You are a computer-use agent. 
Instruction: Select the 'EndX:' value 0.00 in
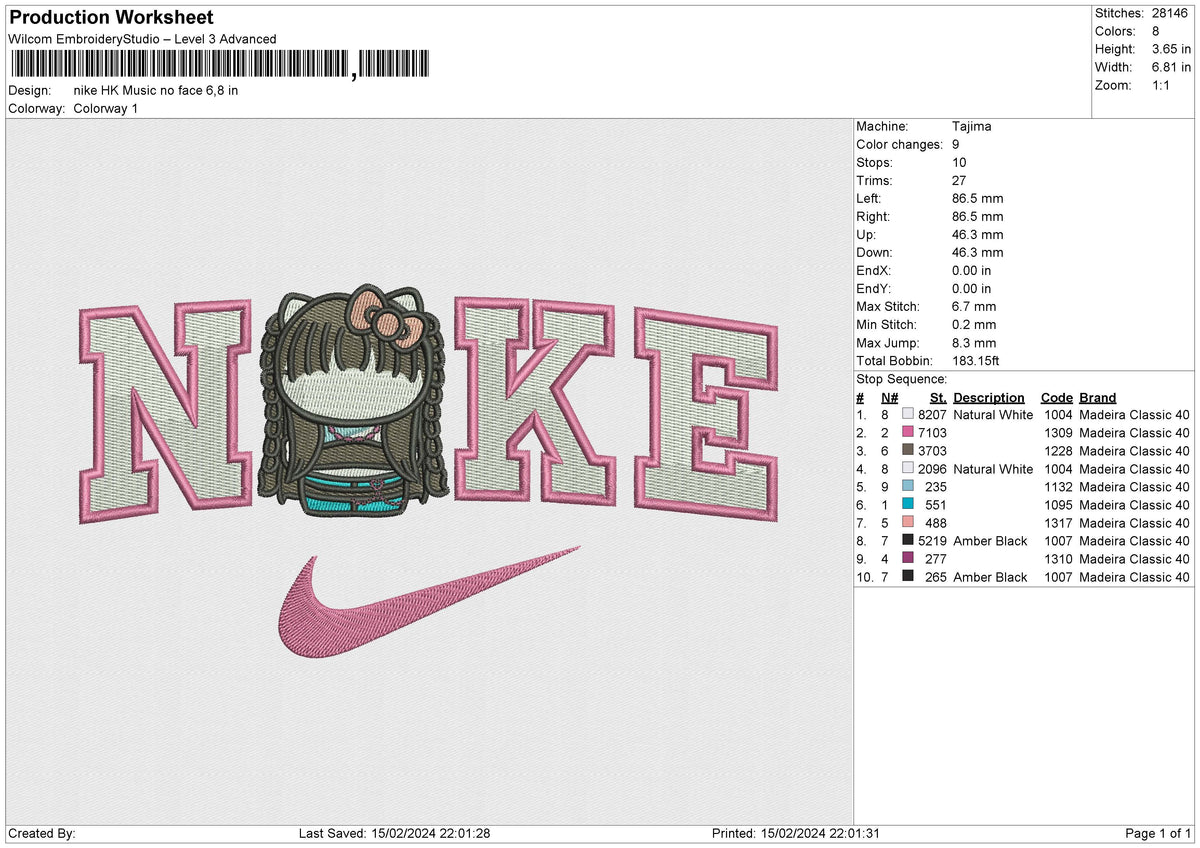tap(972, 271)
